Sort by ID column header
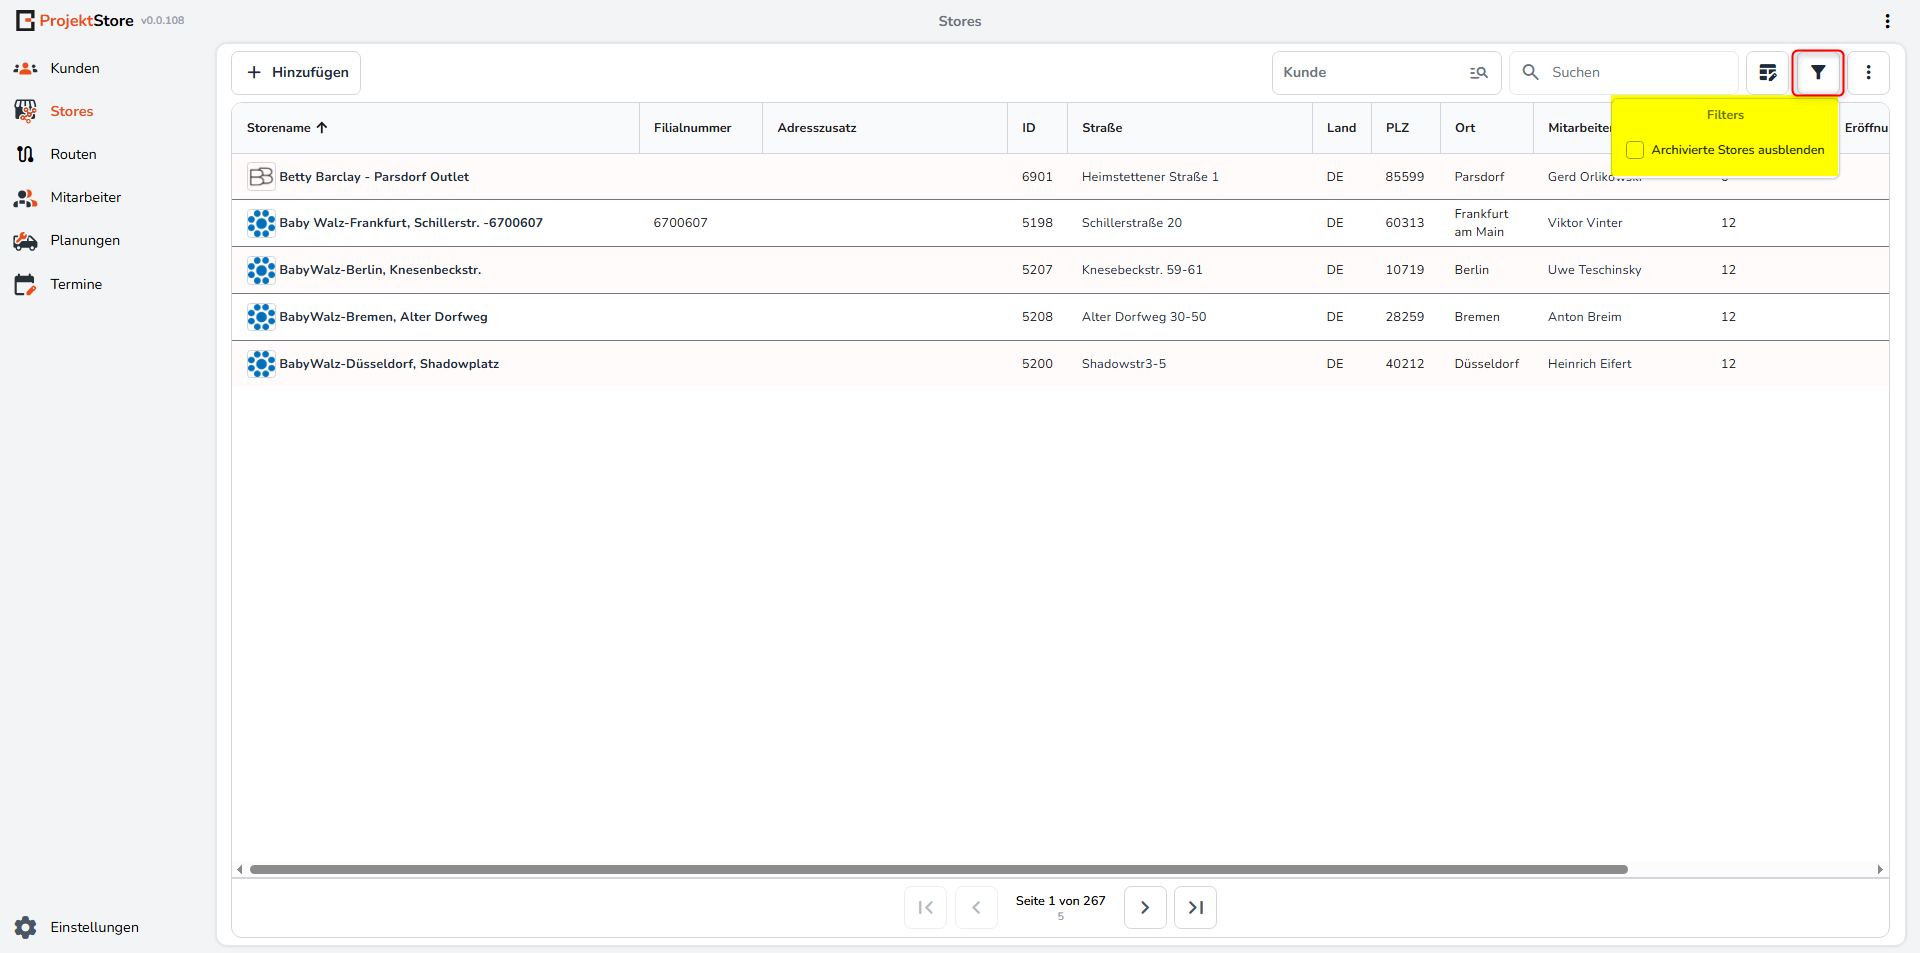The width and height of the screenshot is (1920, 953). 1028,128
